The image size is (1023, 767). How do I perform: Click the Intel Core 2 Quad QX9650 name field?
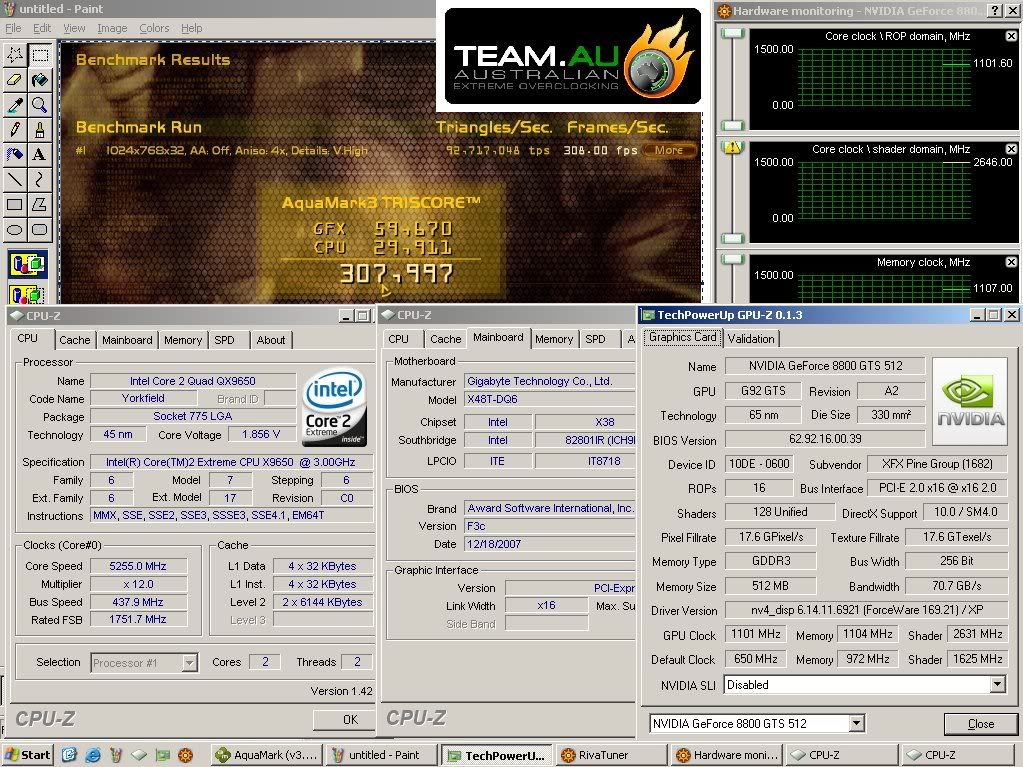click(192, 381)
